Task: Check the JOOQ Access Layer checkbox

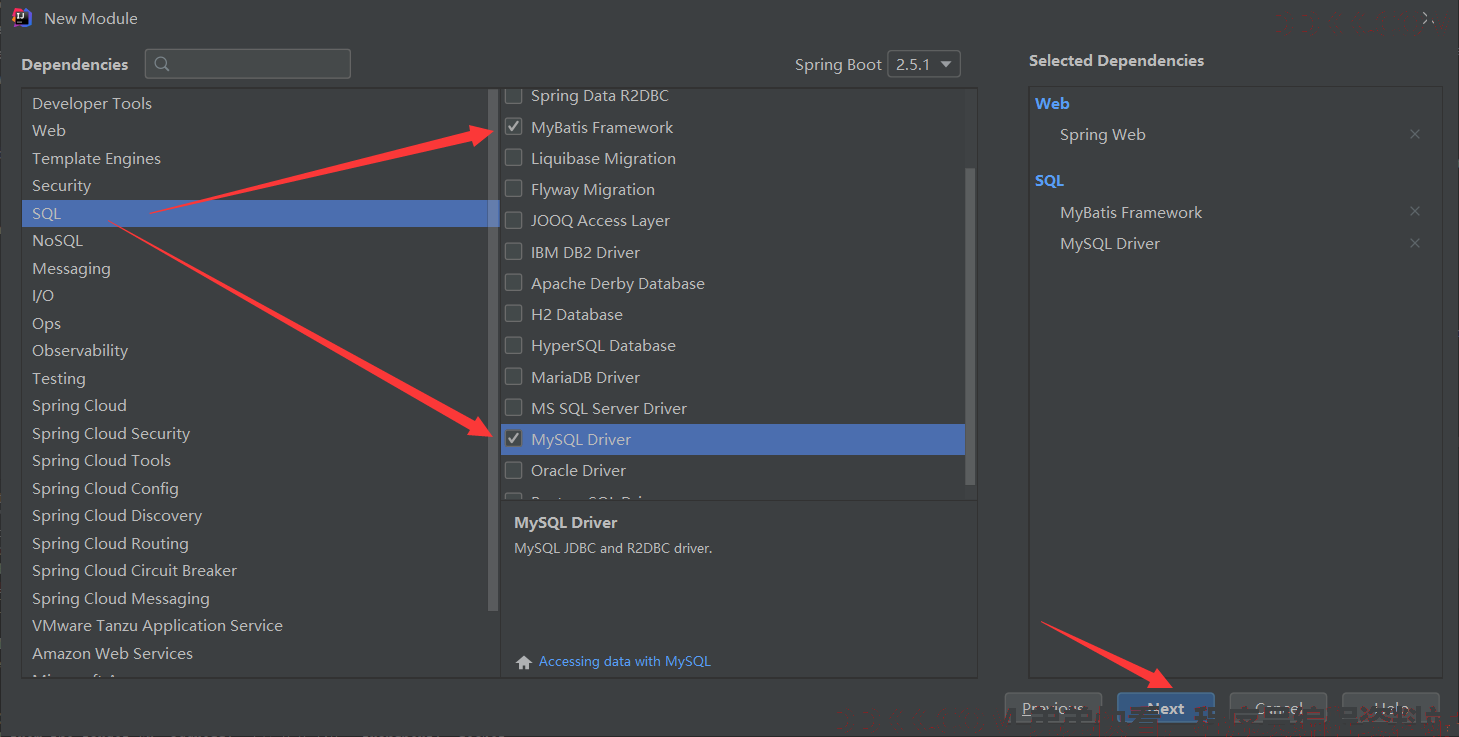Action: pyautogui.click(x=514, y=220)
